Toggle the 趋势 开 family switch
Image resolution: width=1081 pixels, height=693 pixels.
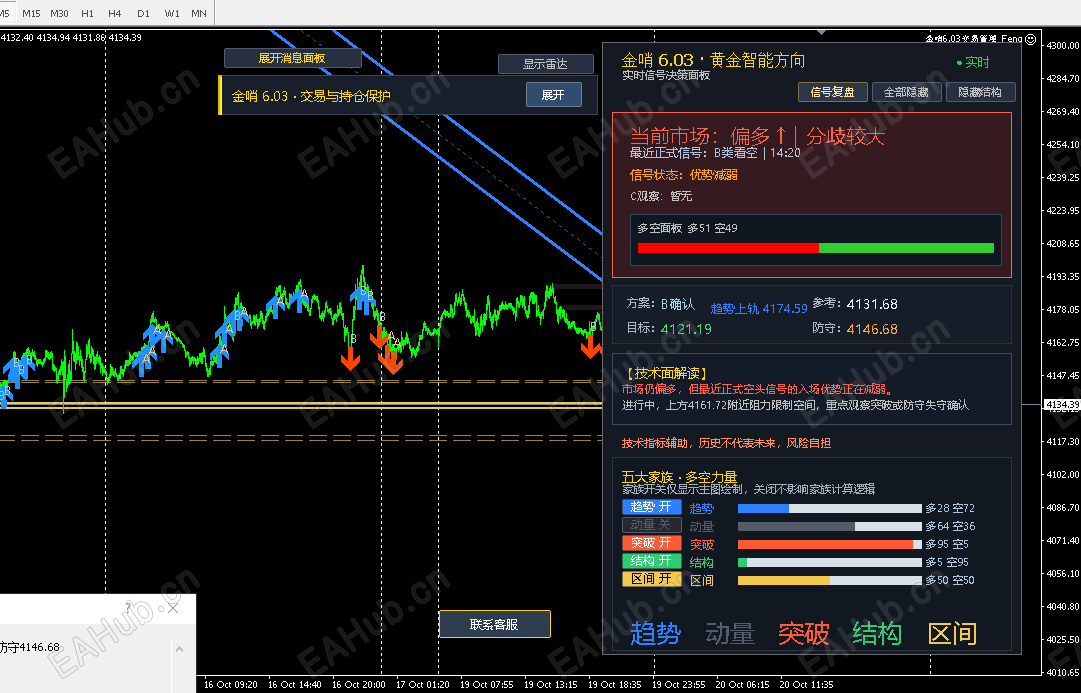(651, 507)
